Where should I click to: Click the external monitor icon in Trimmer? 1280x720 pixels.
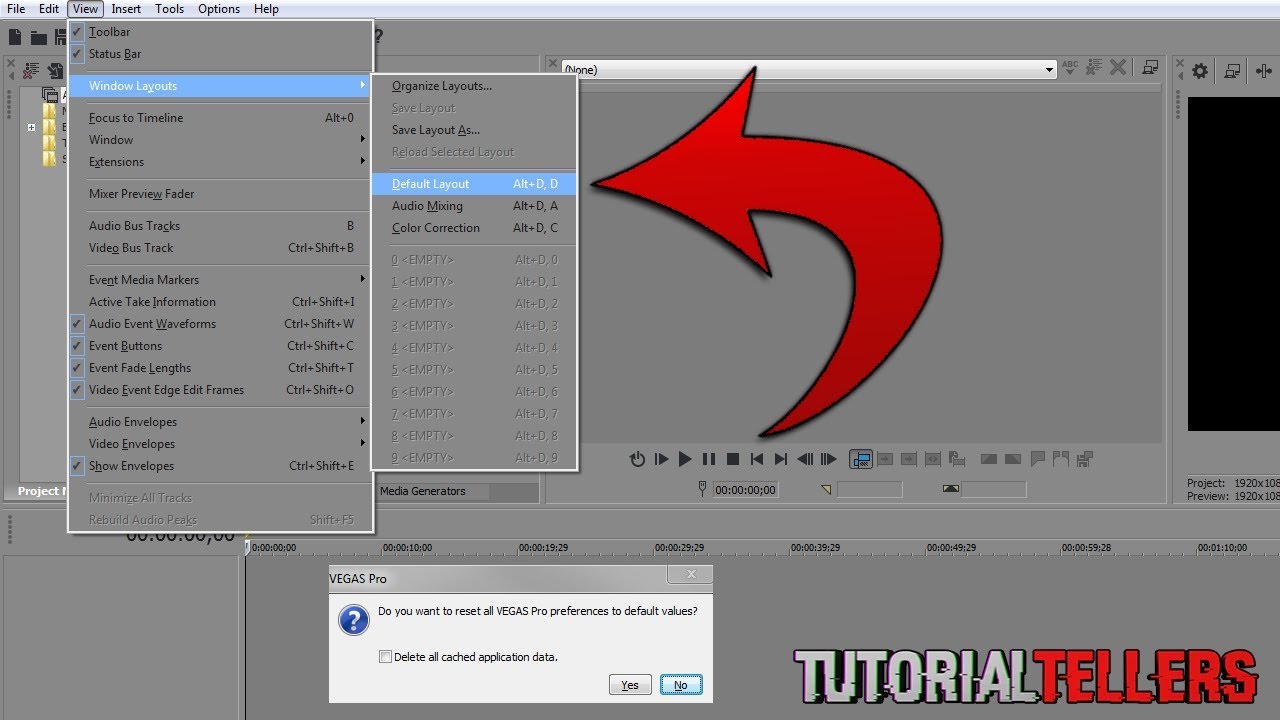click(x=1151, y=68)
